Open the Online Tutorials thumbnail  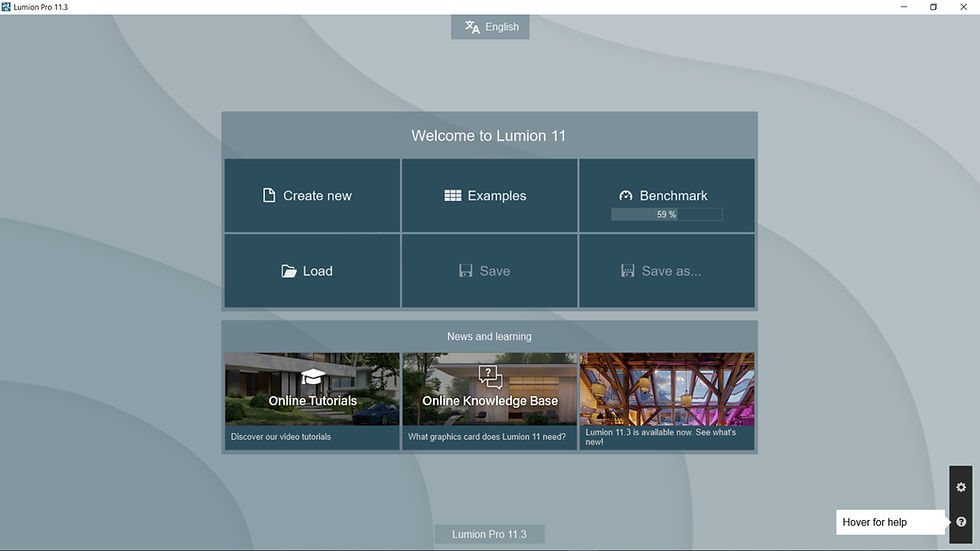(312, 389)
